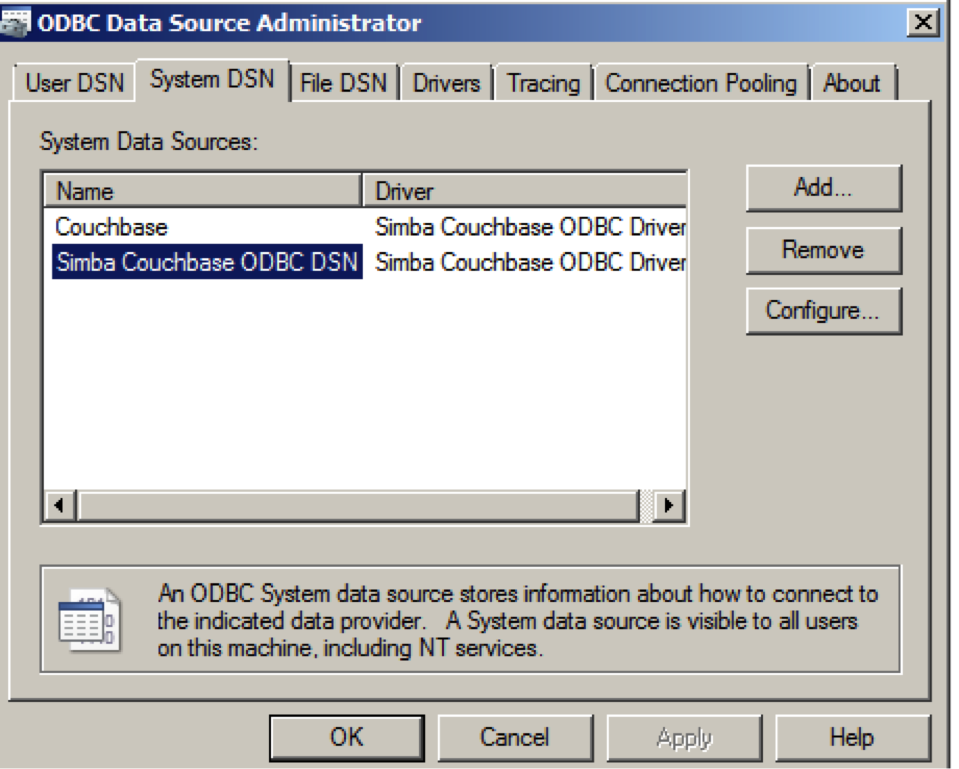Confirm with the OK button

(x=347, y=737)
